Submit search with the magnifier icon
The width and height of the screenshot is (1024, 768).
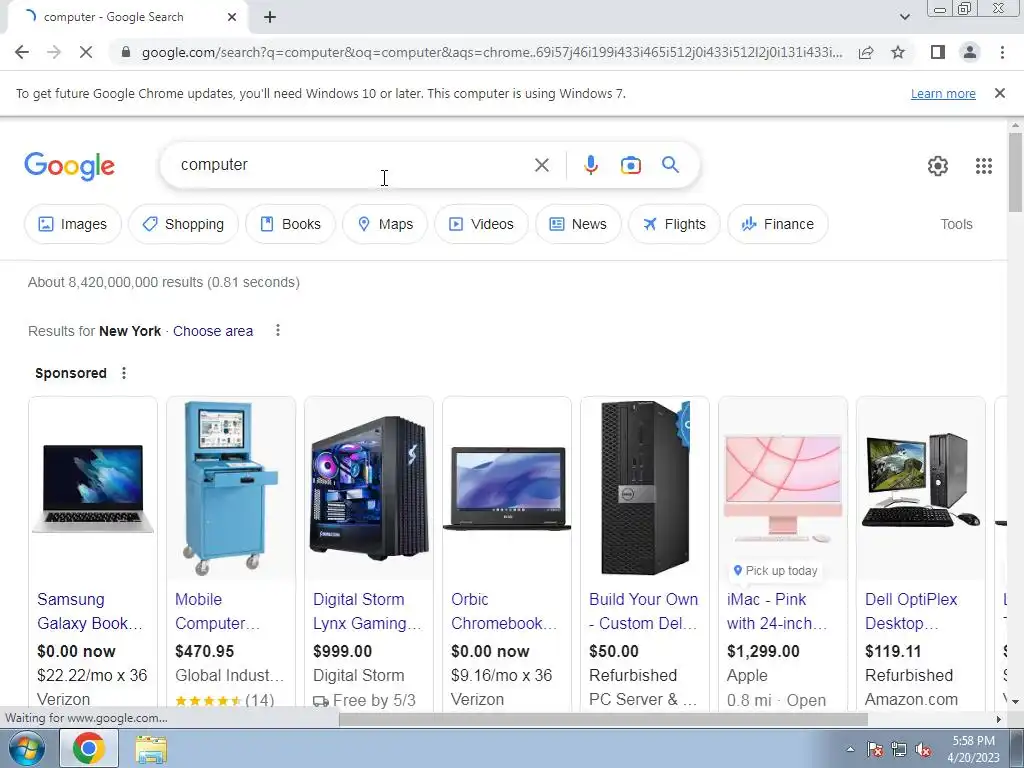coord(670,165)
